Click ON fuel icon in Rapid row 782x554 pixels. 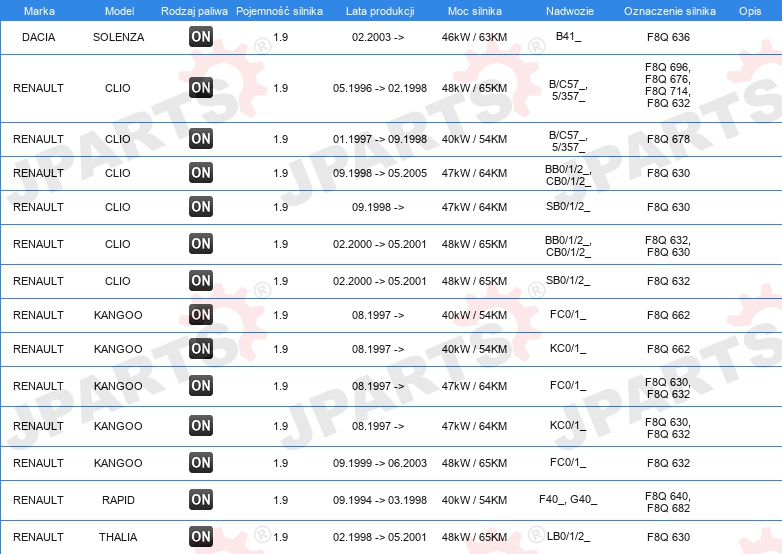pyautogui.click(x=201, y=500)
